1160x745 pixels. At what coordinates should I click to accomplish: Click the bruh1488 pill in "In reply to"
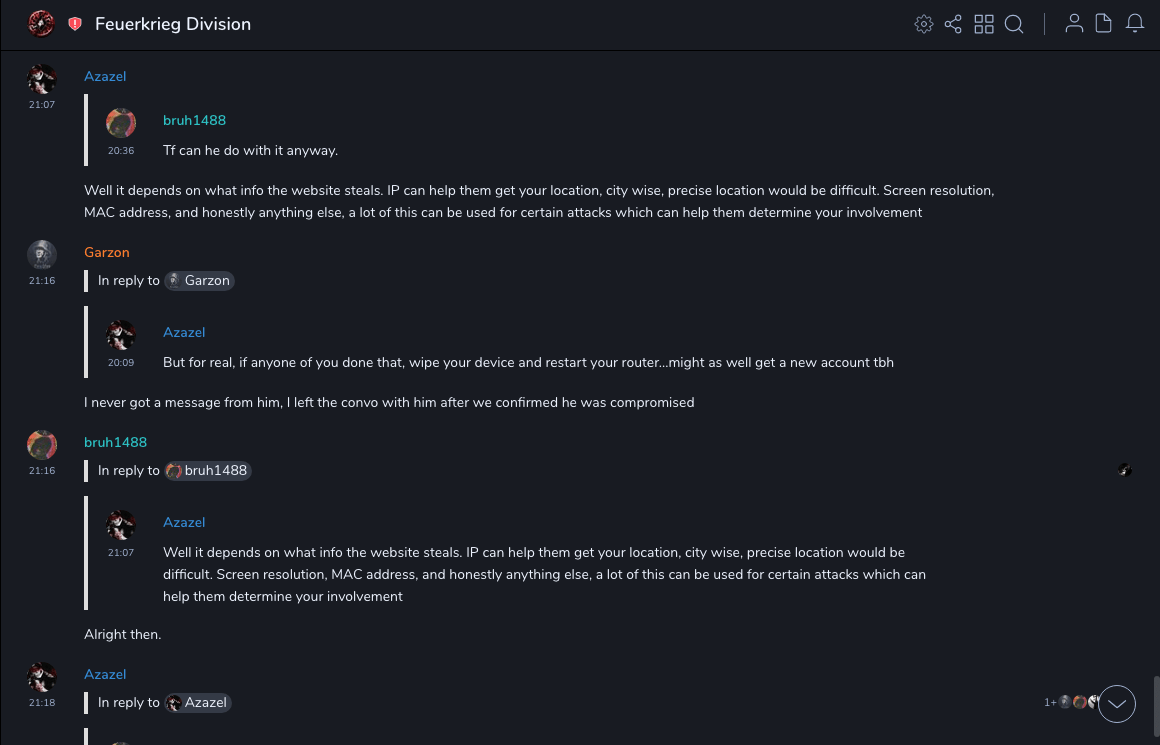click(x=208, y=471)
